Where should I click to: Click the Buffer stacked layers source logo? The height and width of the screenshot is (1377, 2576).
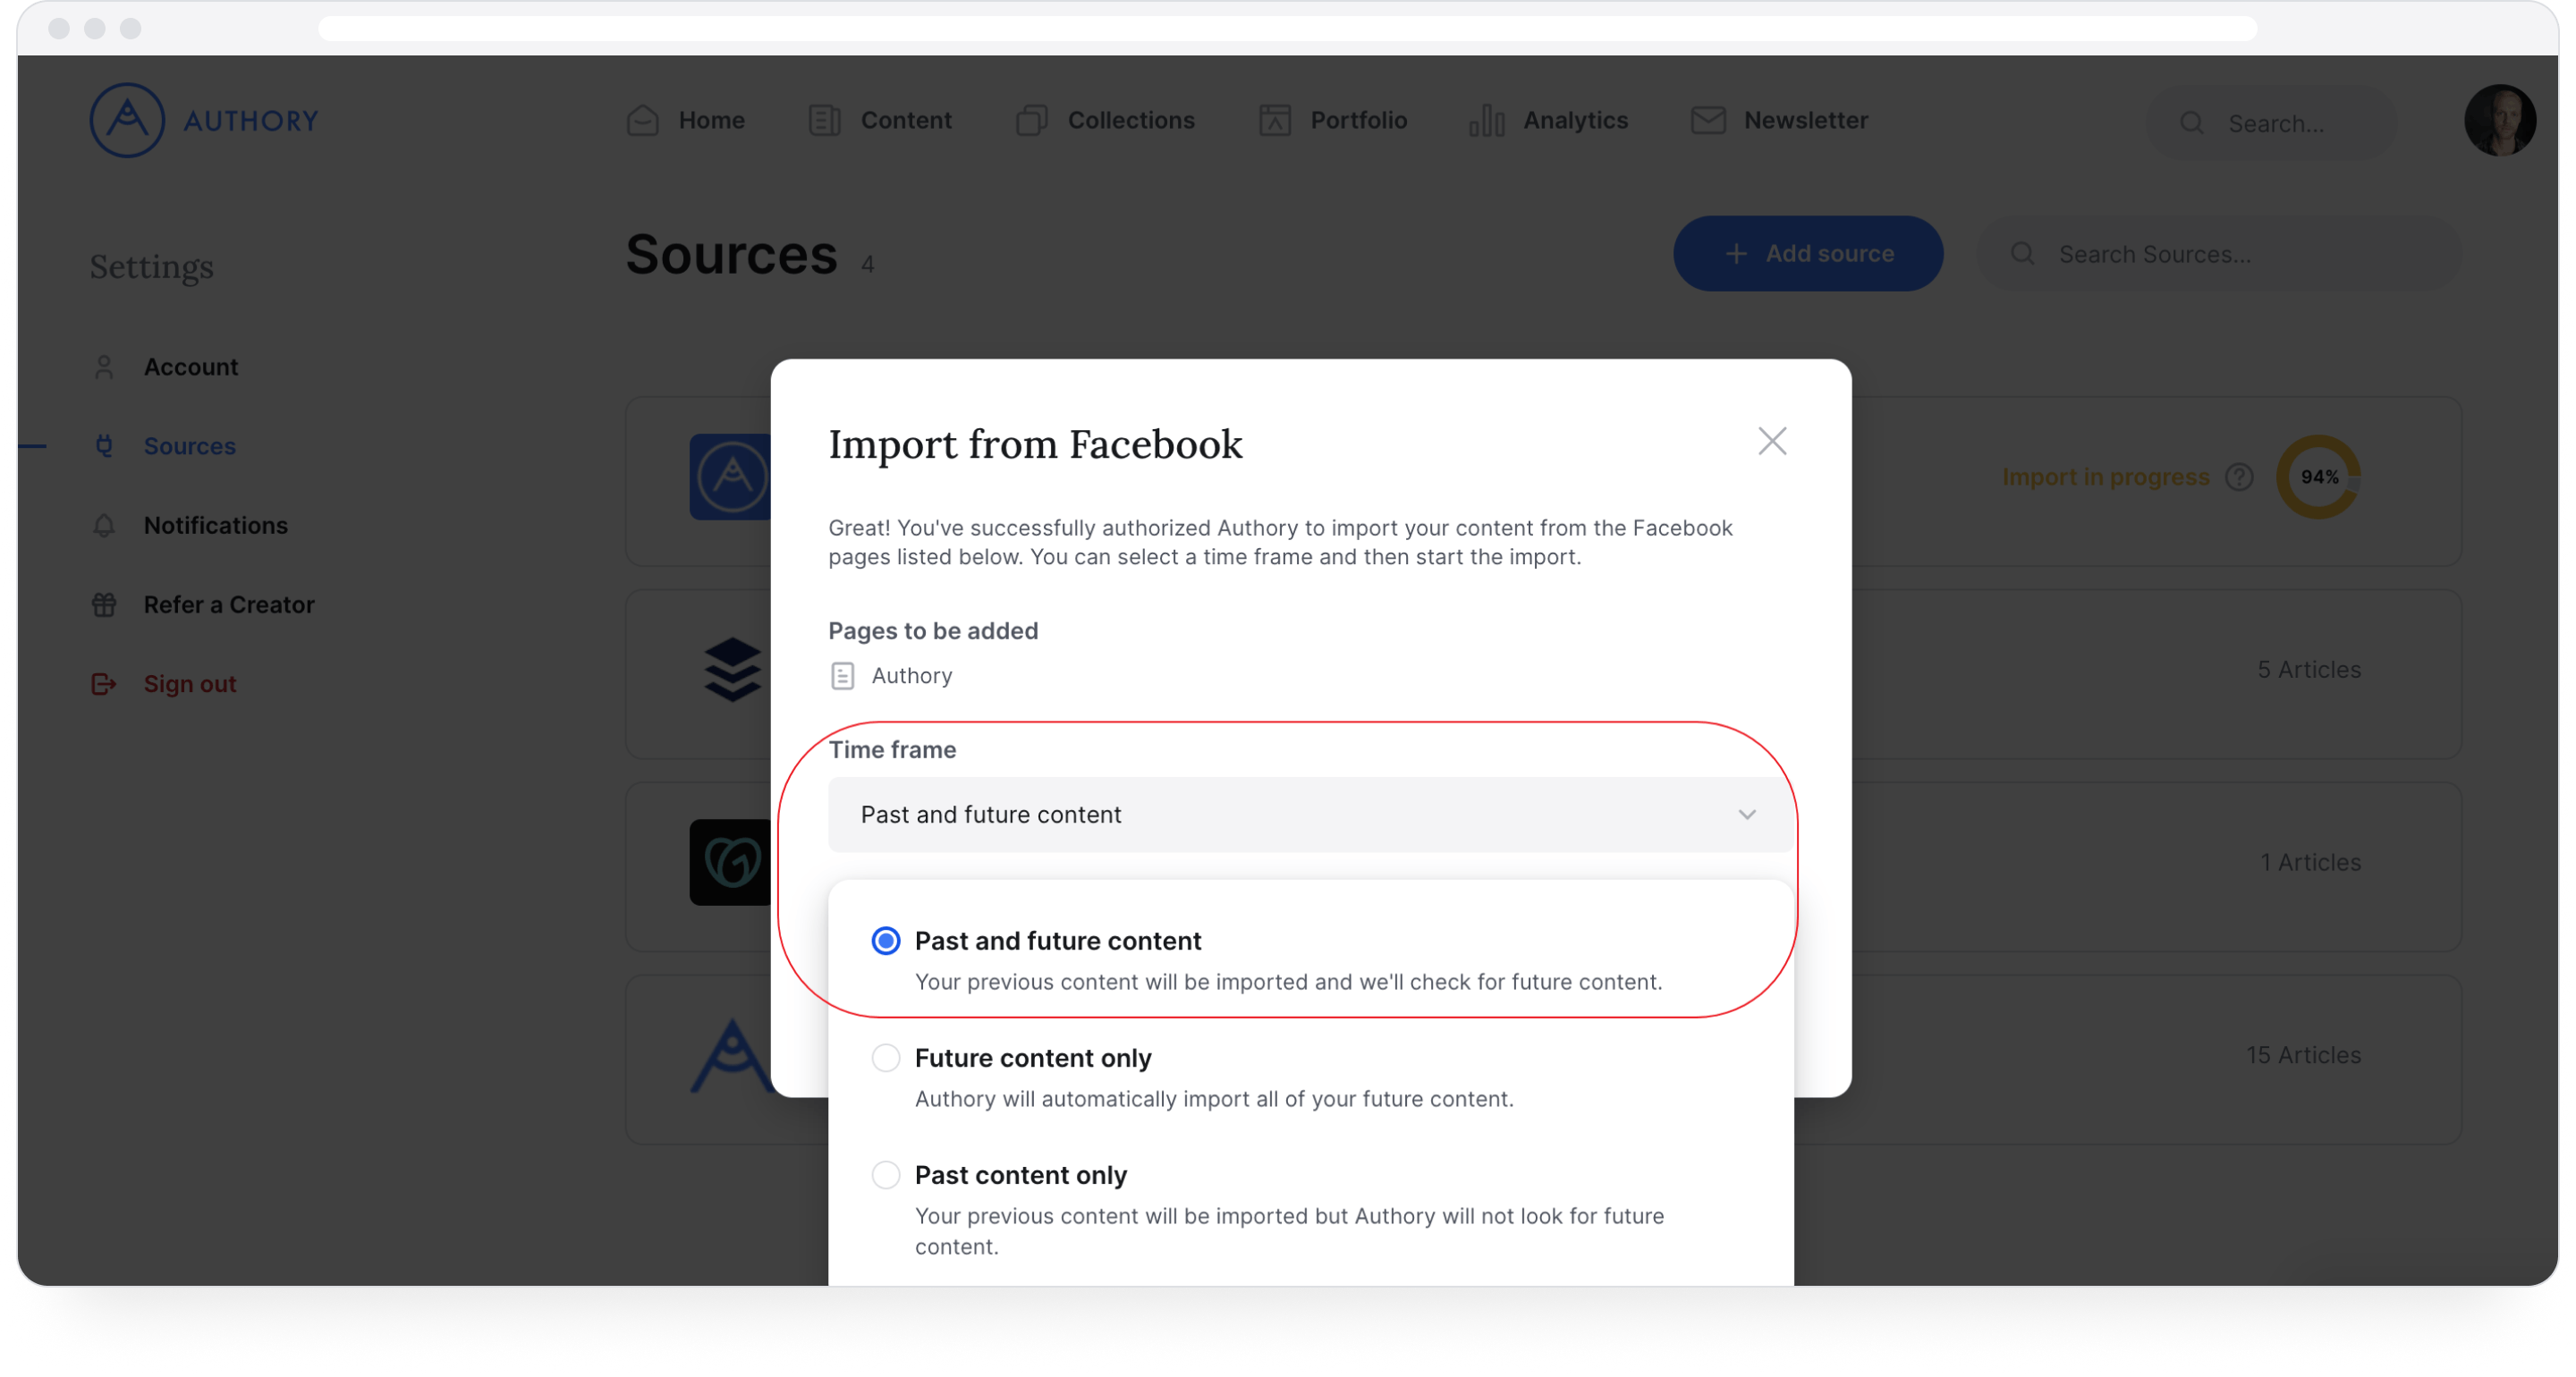(x=732, y=669)
